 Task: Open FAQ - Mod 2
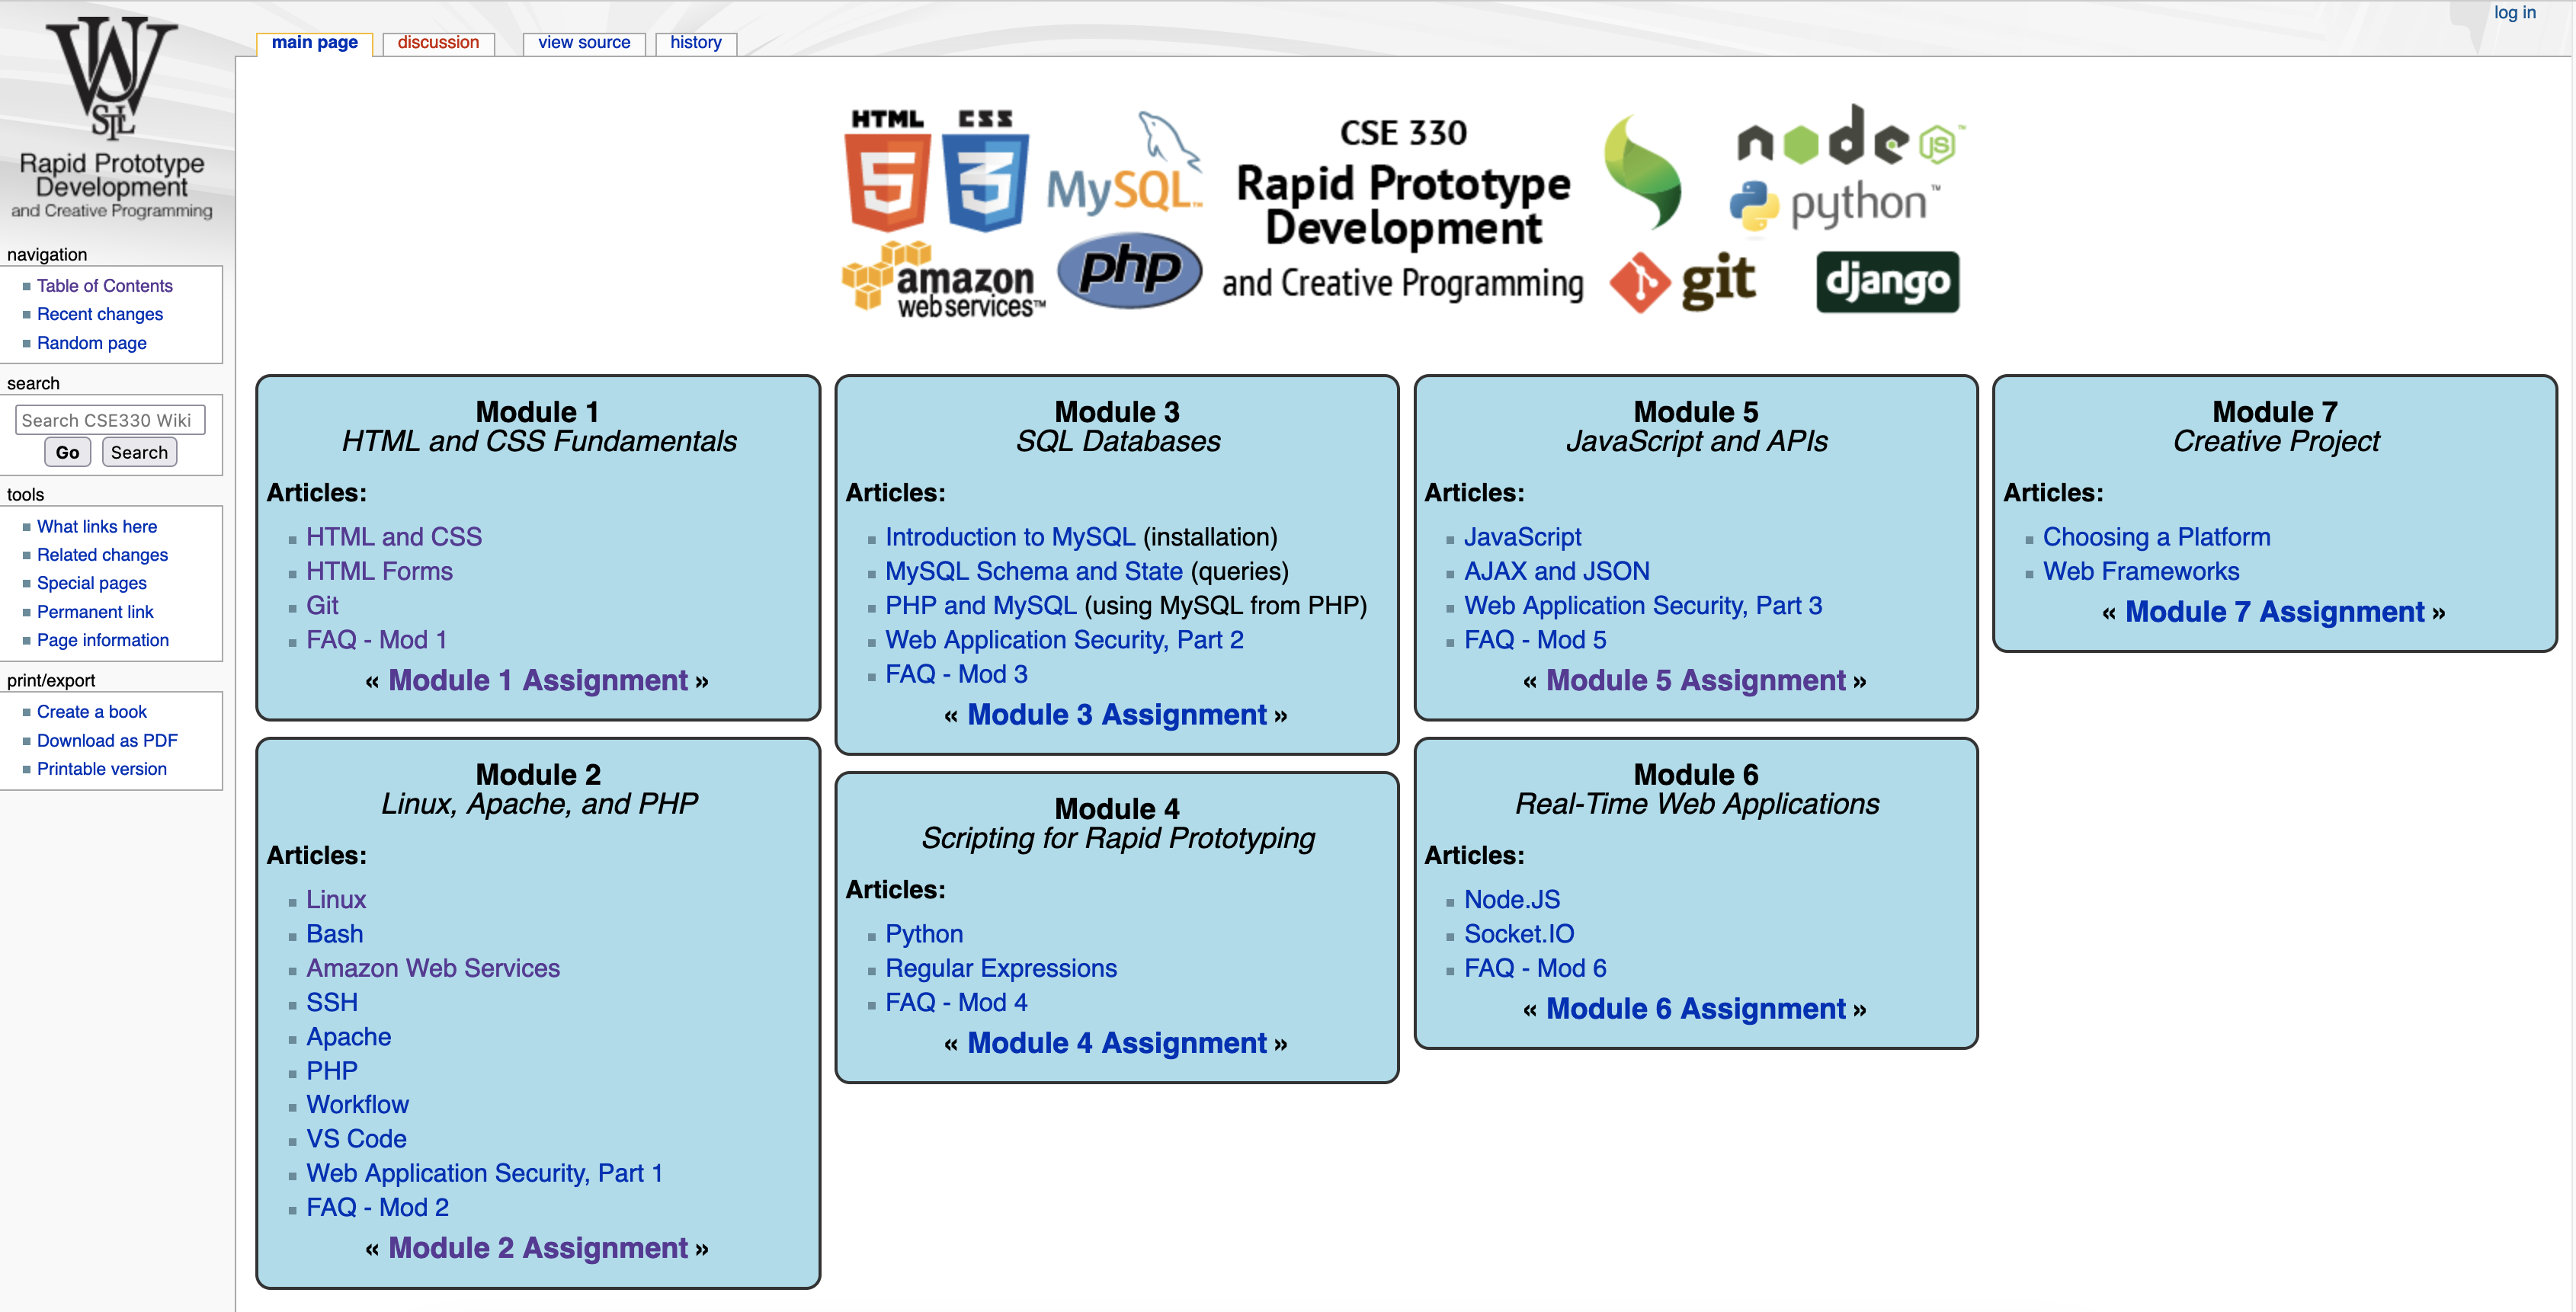378,1208
